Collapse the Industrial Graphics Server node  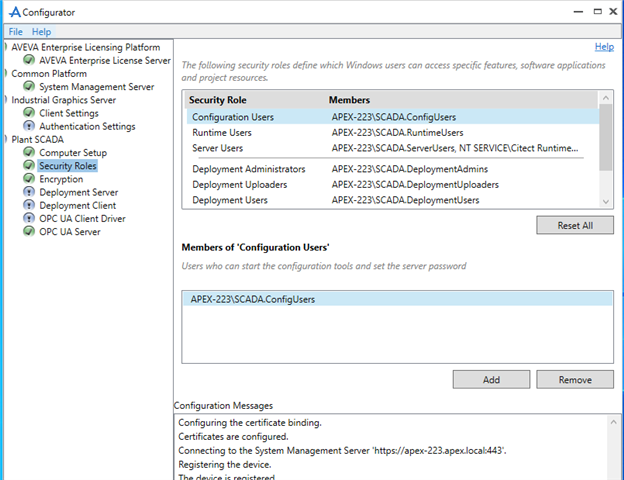coord(6,100)
